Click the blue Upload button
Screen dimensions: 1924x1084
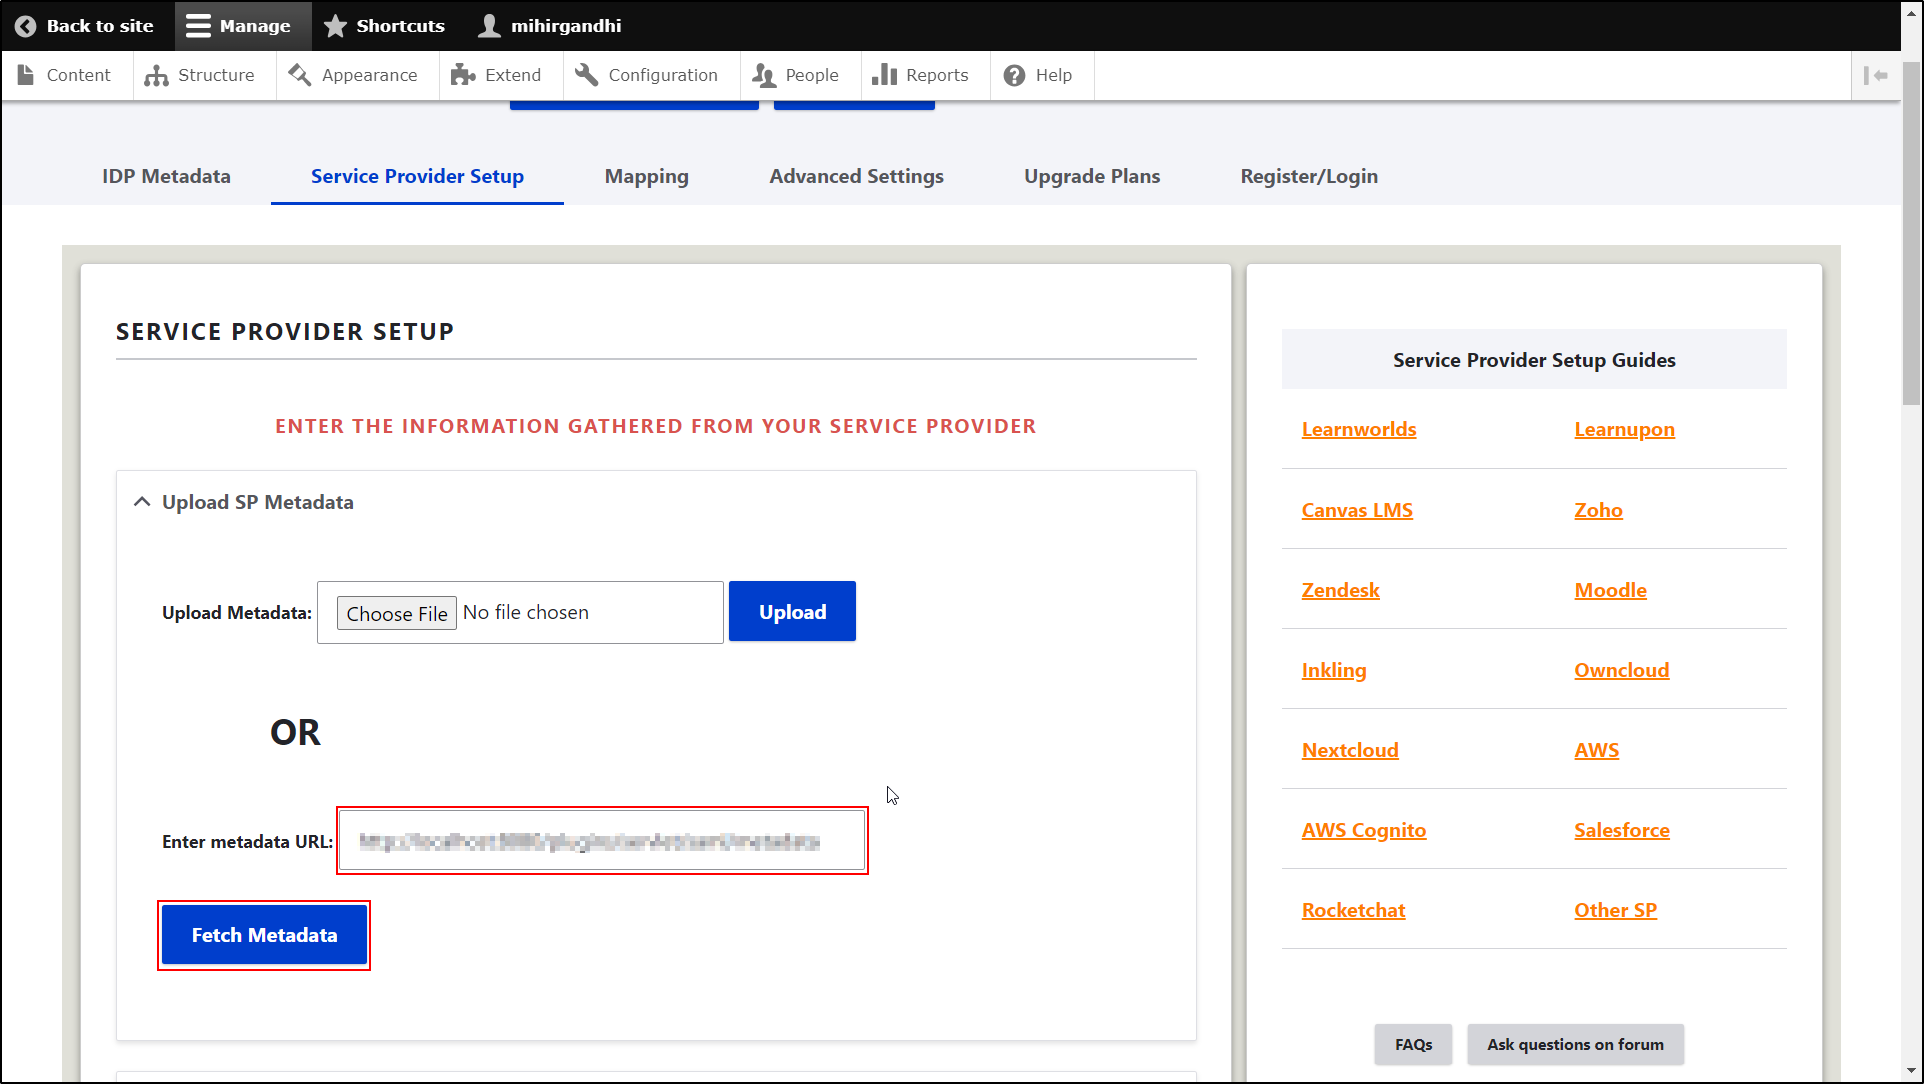[x=792, y=611]
